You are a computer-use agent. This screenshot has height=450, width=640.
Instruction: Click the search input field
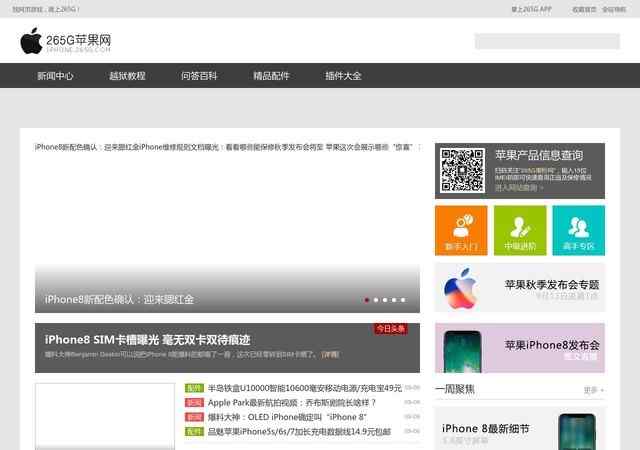click(546, 41)
